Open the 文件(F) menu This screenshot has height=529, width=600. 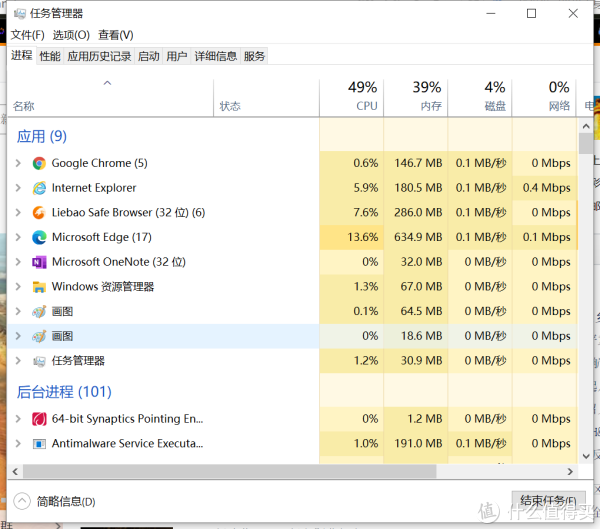coord(28,35)
